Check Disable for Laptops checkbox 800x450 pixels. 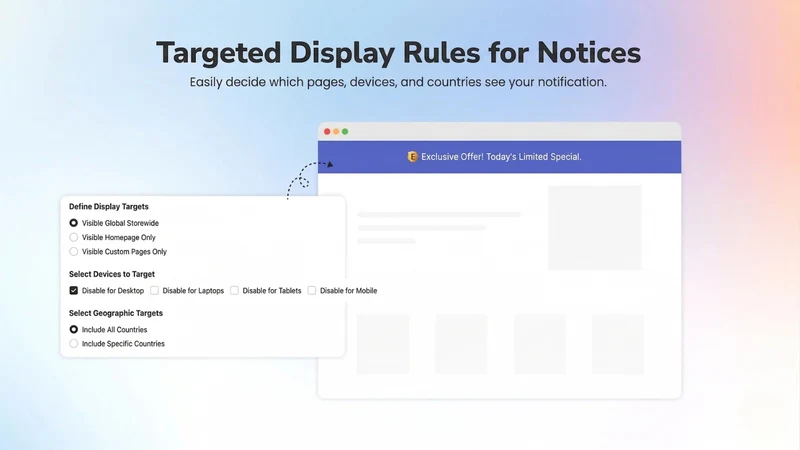[x=154, y=290]
